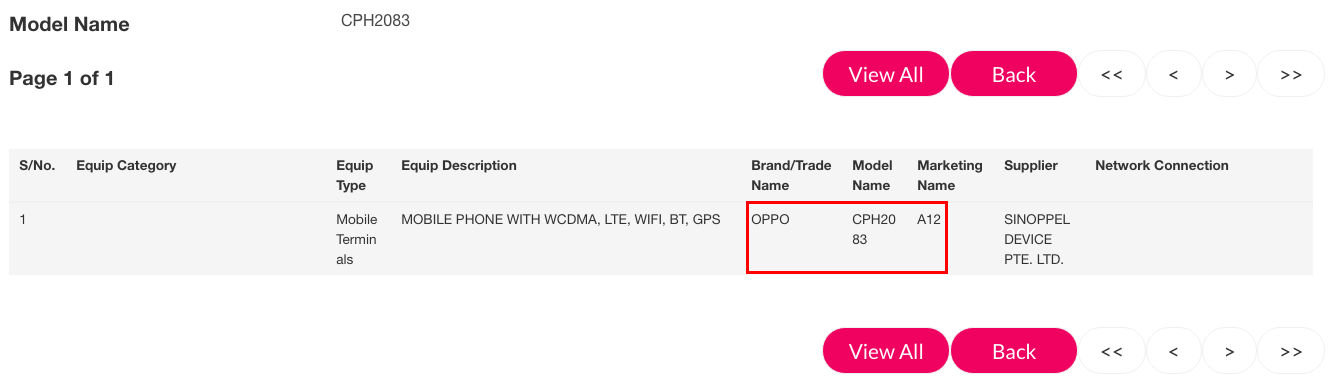Click the Brand/Trade Name column header
Screen dimensions: 1330x383
[791, 175]
